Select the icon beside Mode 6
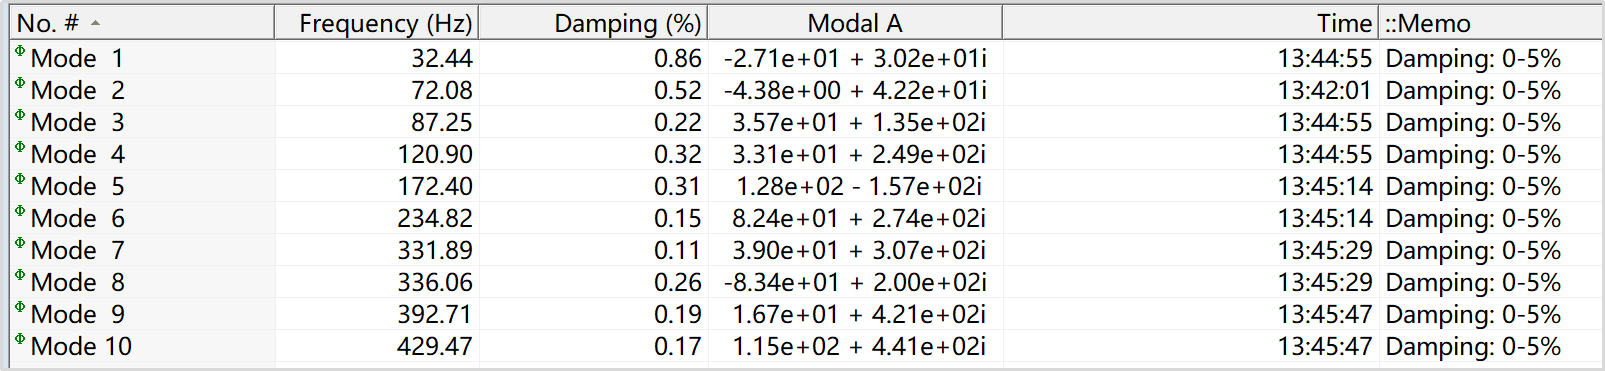 coord(20,211)
